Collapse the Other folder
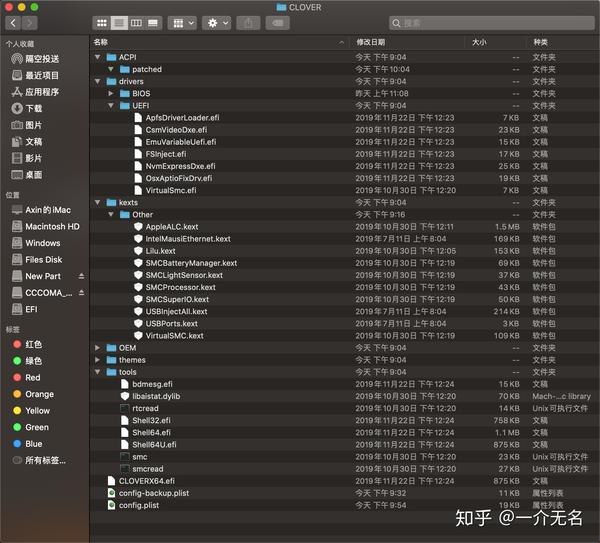This screenshot has width=600, height=543. pyautogui.click(x=111, y=214)
